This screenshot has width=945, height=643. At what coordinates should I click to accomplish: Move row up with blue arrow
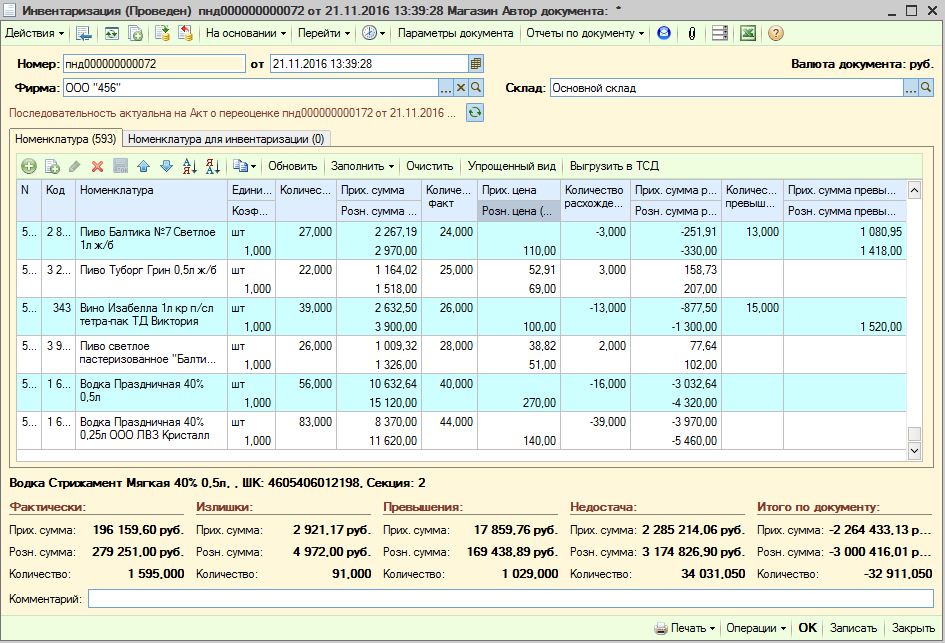point(143,166)
